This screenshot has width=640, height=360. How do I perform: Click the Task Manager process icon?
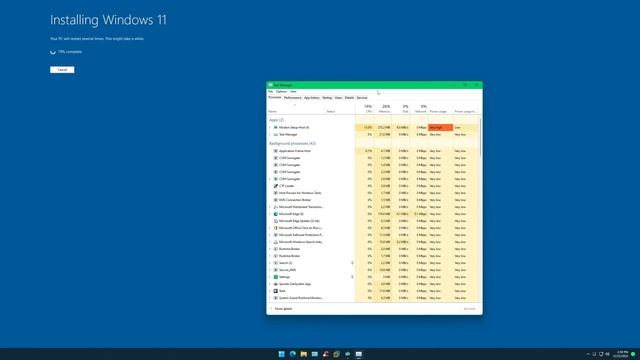tap(276, 135)
